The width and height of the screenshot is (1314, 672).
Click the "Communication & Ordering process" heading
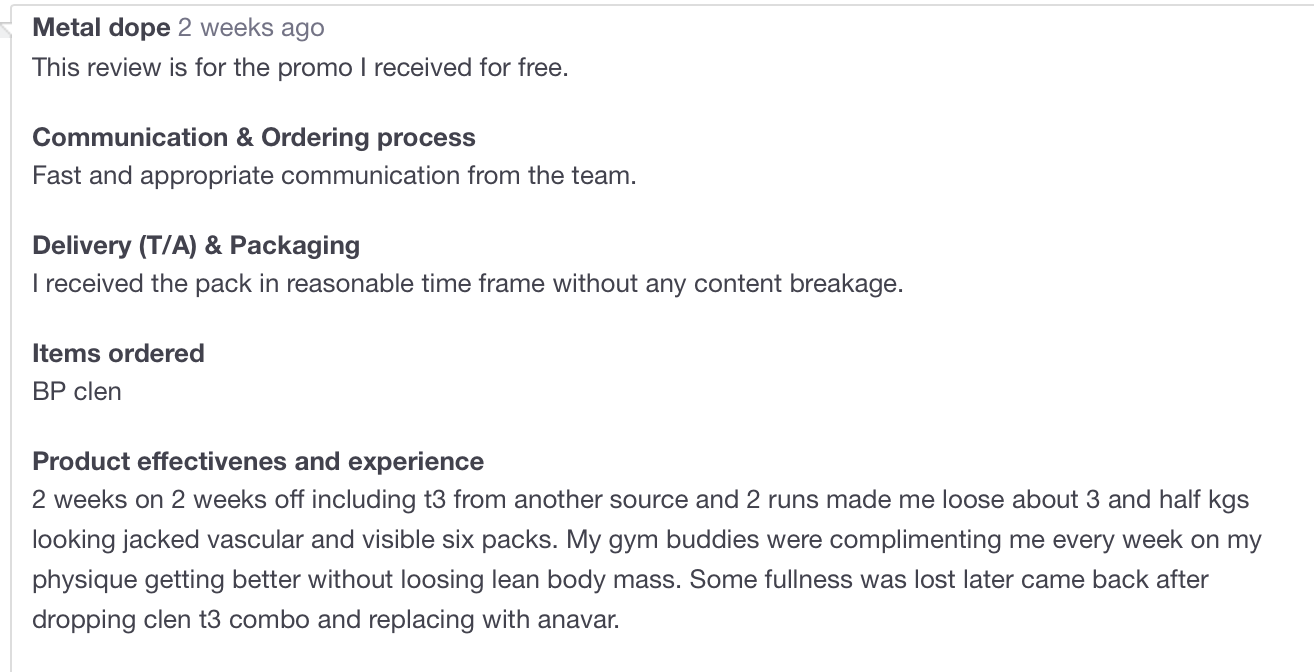[x=254, y=137]
